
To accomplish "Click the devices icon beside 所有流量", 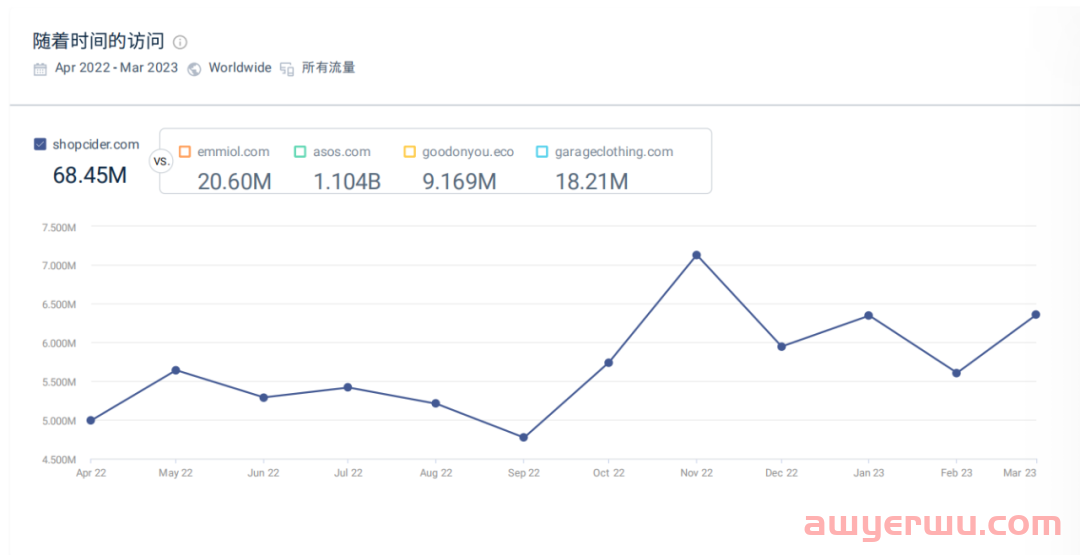I will point(287,69).
